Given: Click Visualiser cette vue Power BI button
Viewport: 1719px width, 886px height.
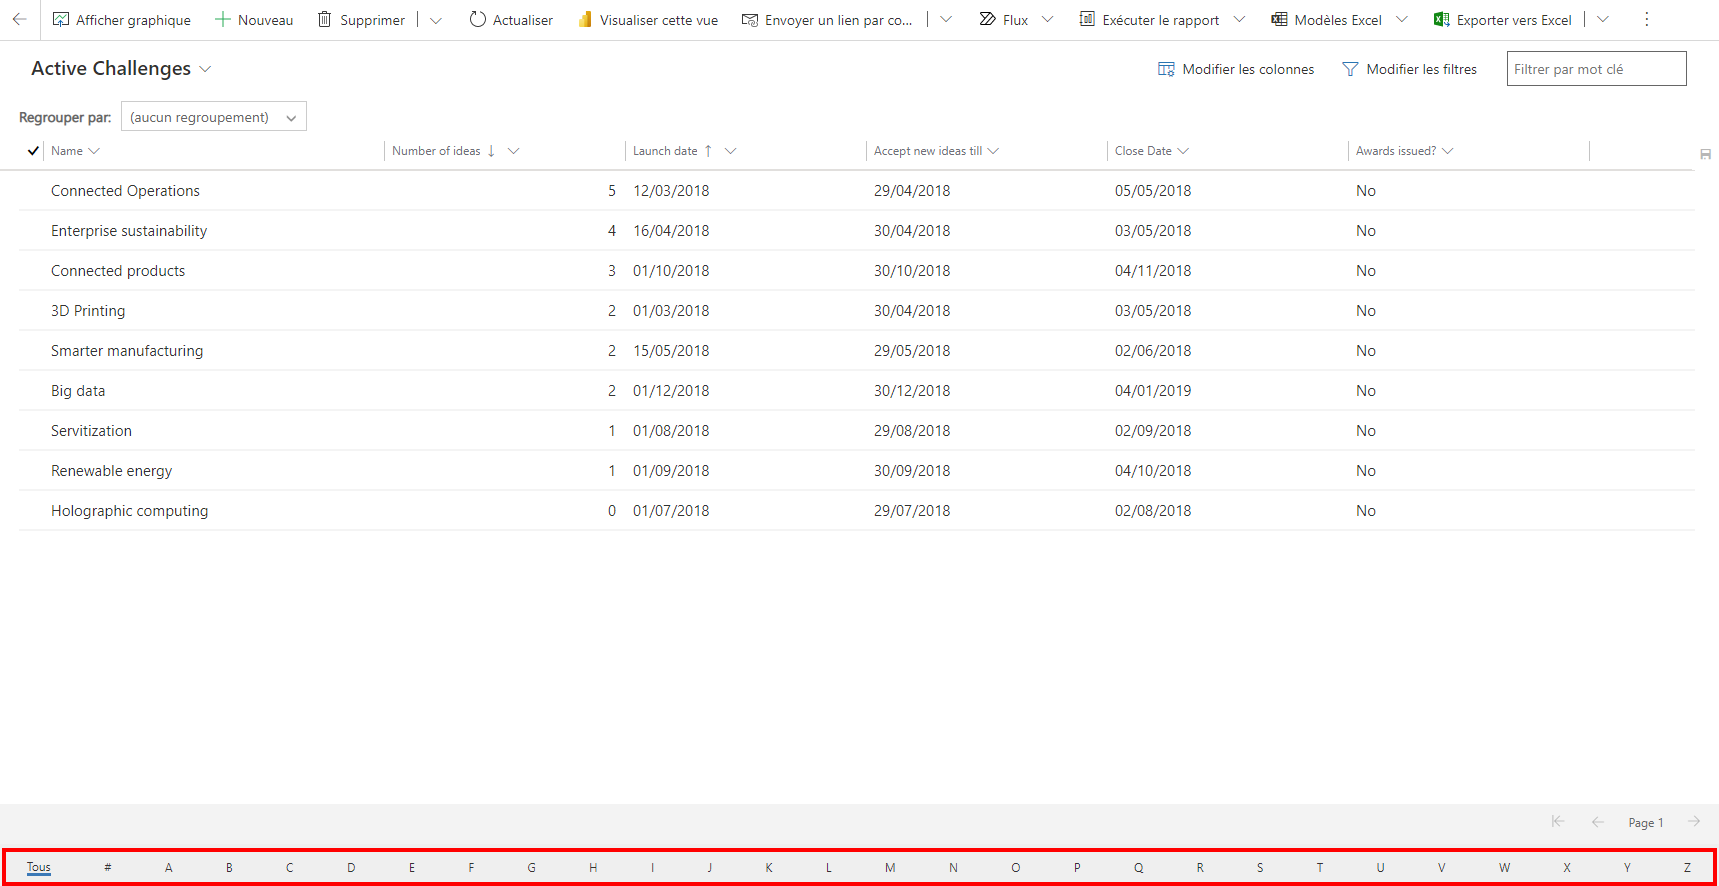Looking at the screenshot, I should [x=648, y=20].
